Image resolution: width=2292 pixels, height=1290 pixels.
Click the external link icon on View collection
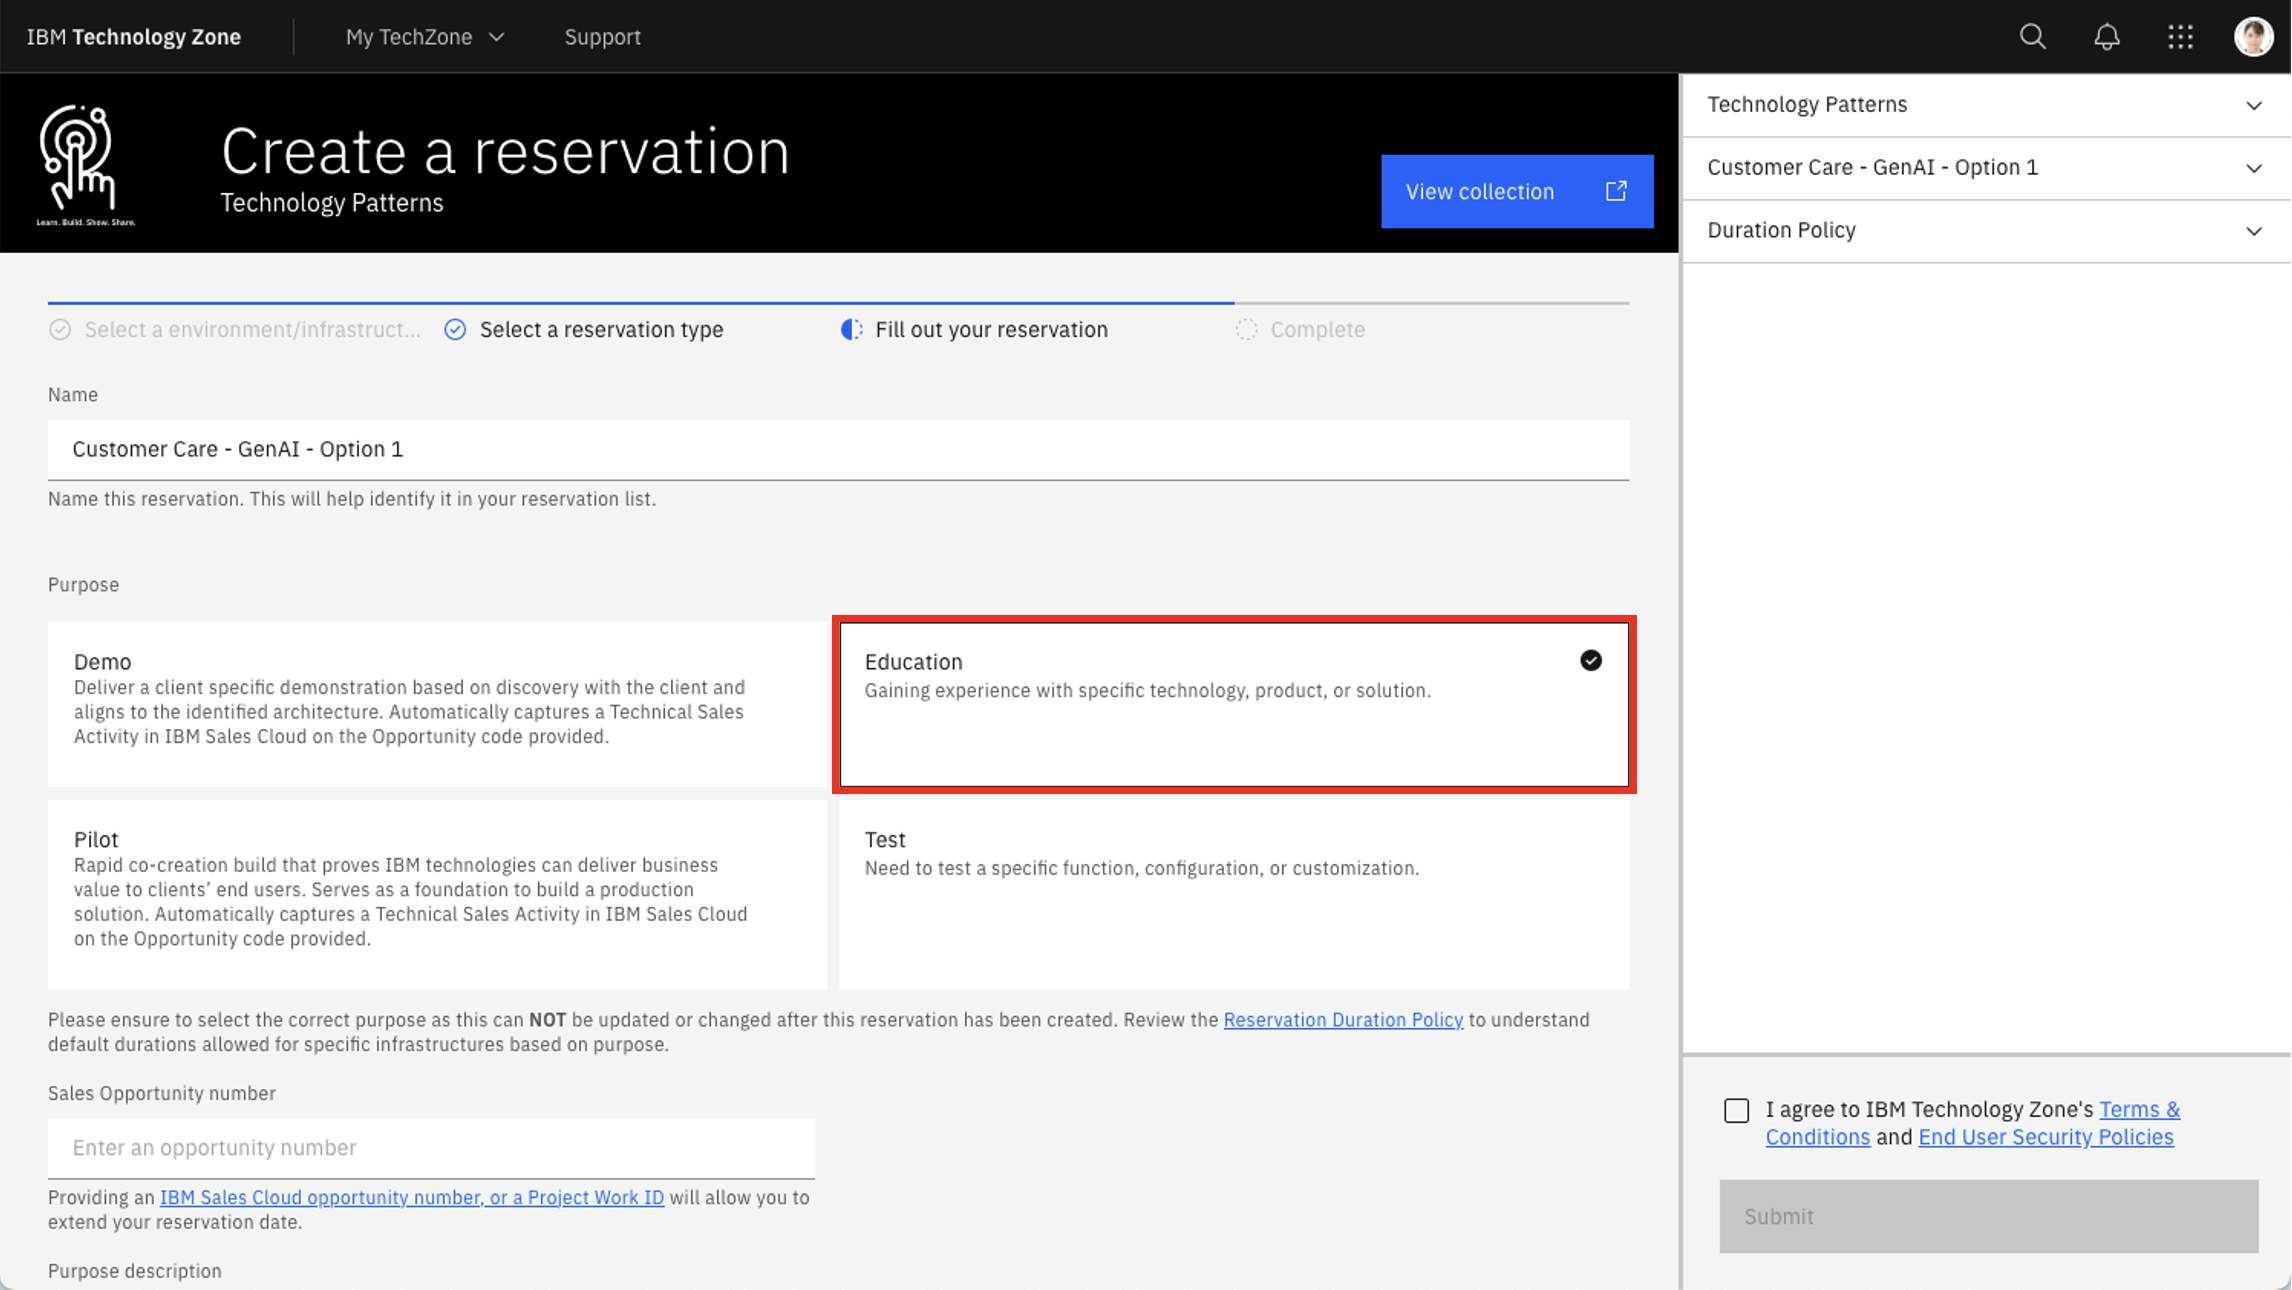[x=1616, y=191]
